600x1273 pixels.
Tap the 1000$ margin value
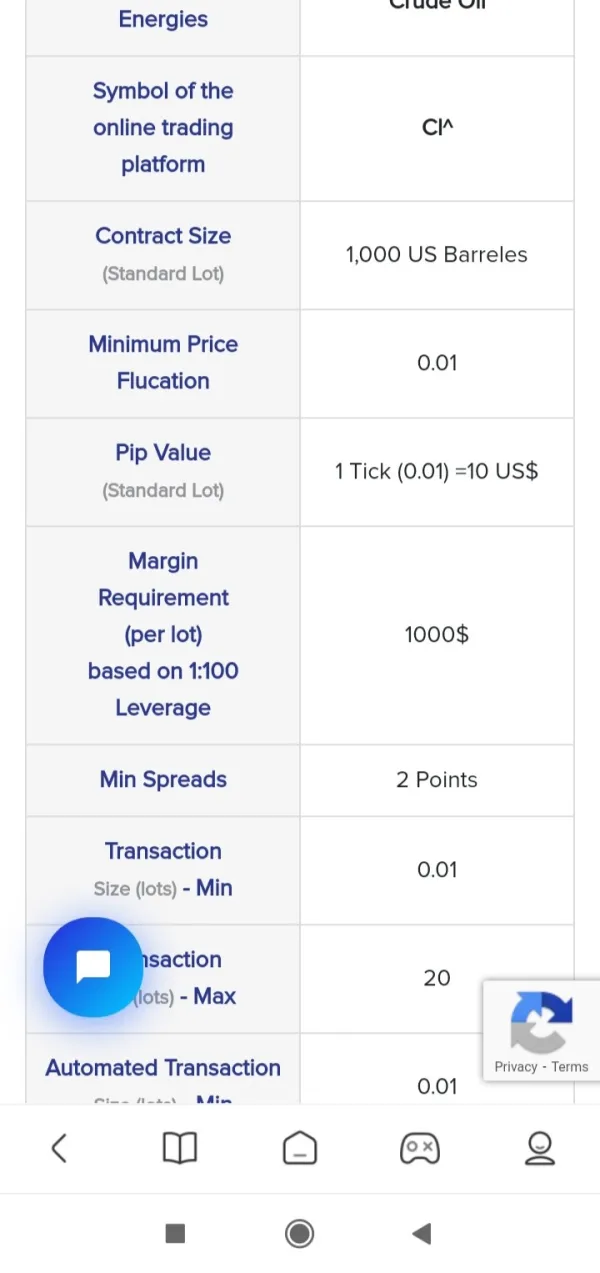pyautogui.click(x=437, y=635)
